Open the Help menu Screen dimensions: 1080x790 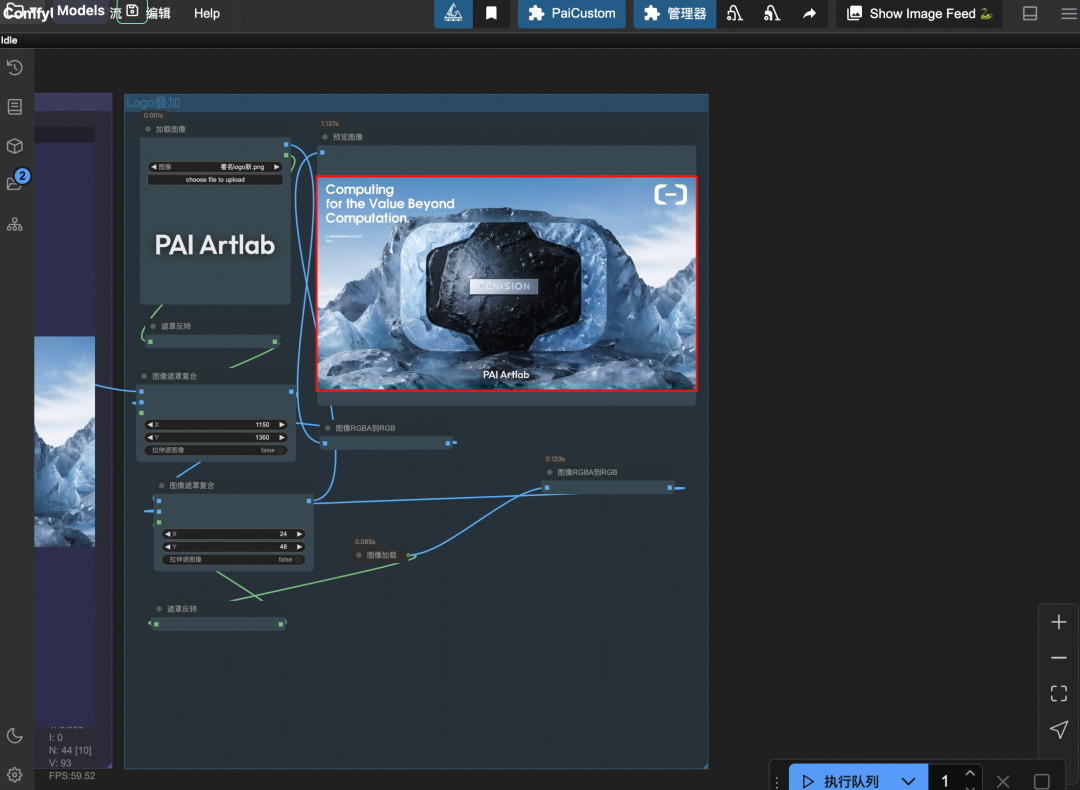(x=207, y=13)
